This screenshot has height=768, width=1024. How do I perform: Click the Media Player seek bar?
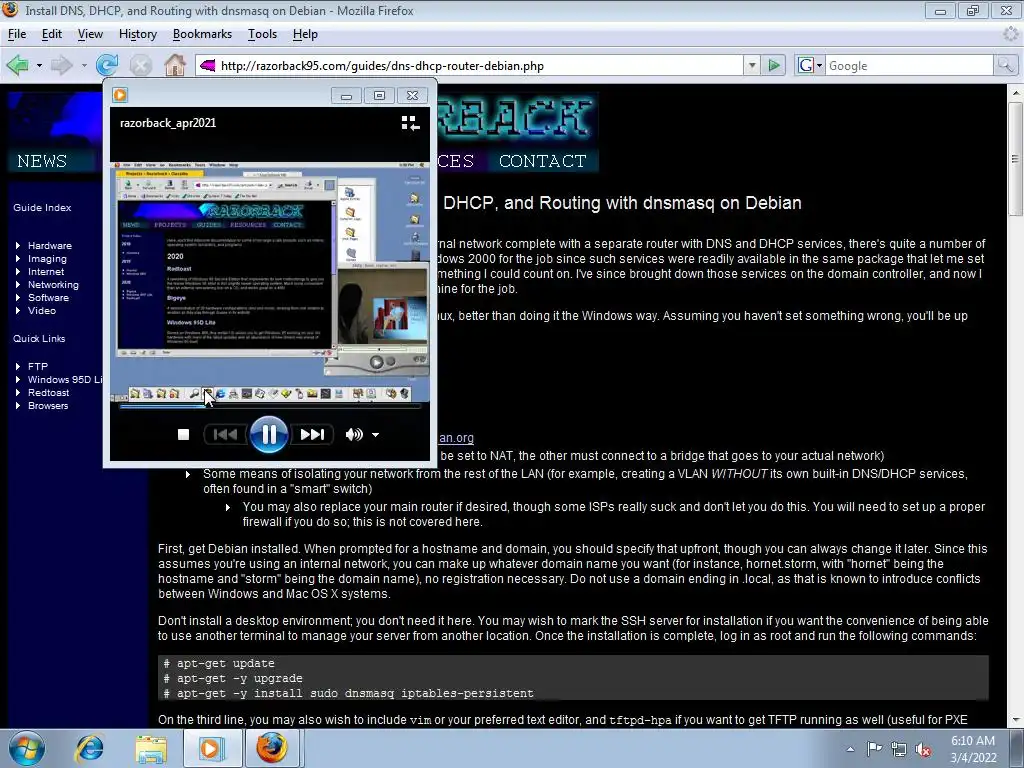click(x=270, y=406)
